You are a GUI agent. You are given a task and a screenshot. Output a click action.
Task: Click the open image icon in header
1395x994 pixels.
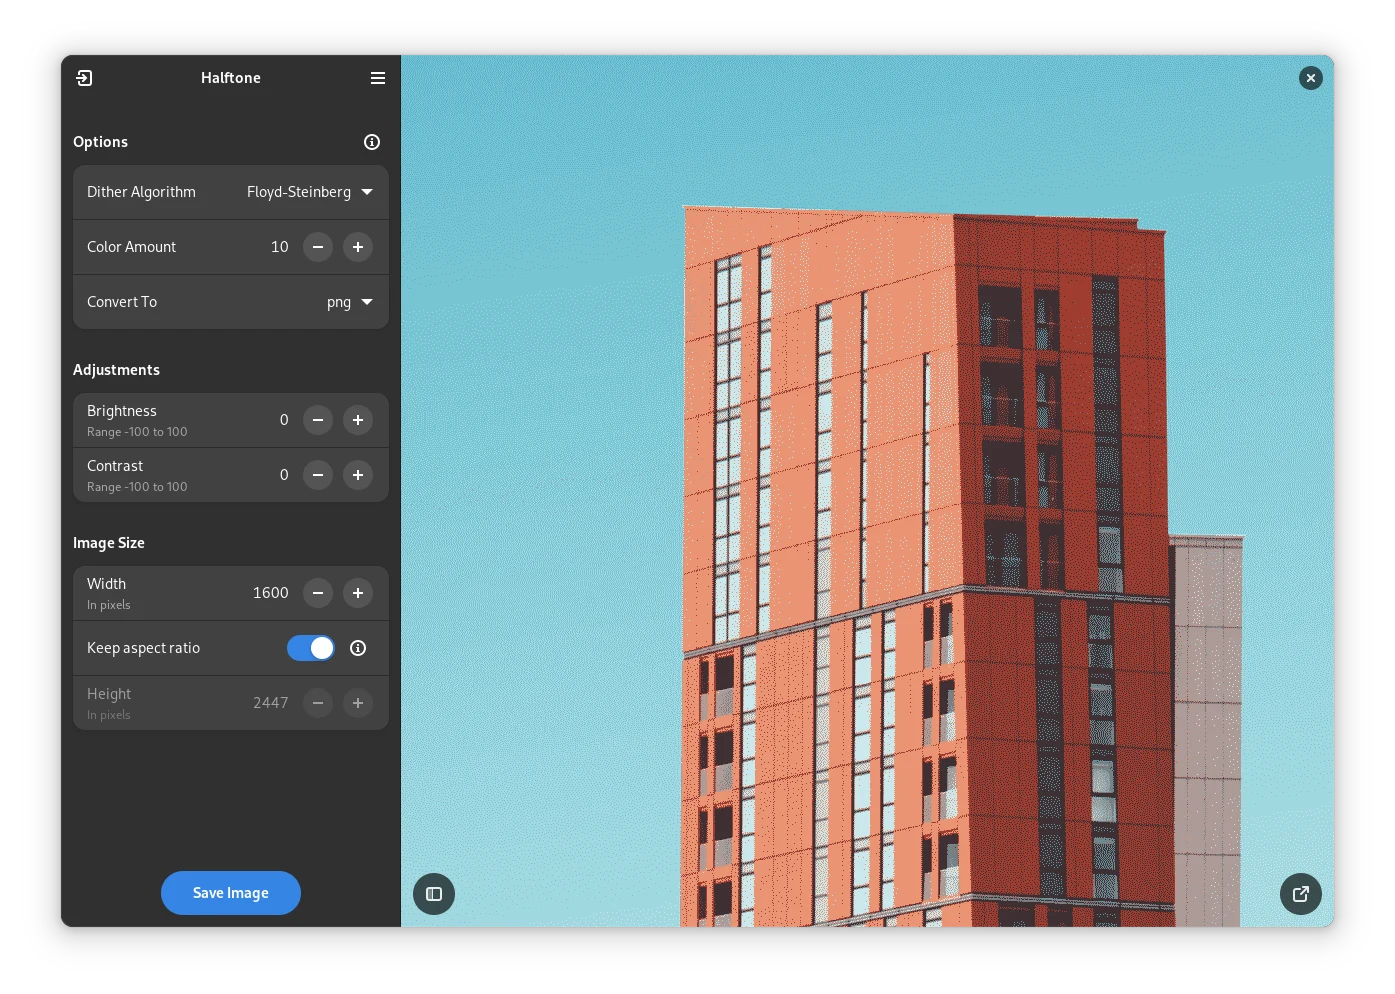point(84,78)
